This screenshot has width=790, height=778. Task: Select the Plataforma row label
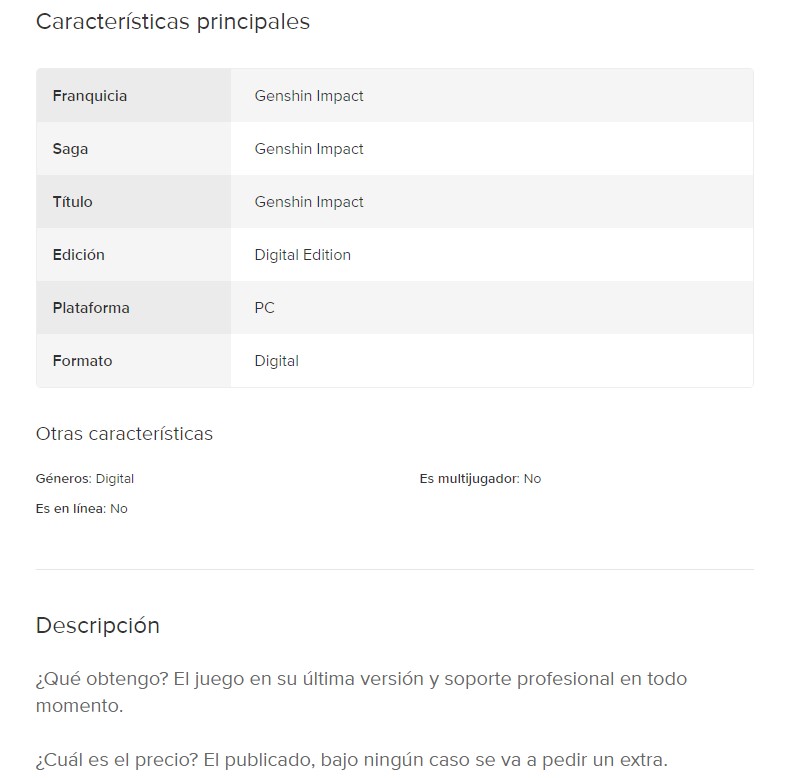point(91,308)
